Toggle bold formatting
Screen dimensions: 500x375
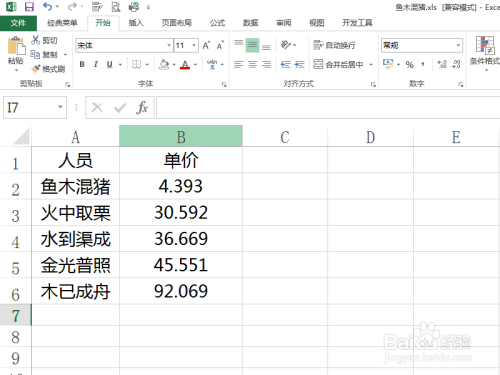point(82,64)
